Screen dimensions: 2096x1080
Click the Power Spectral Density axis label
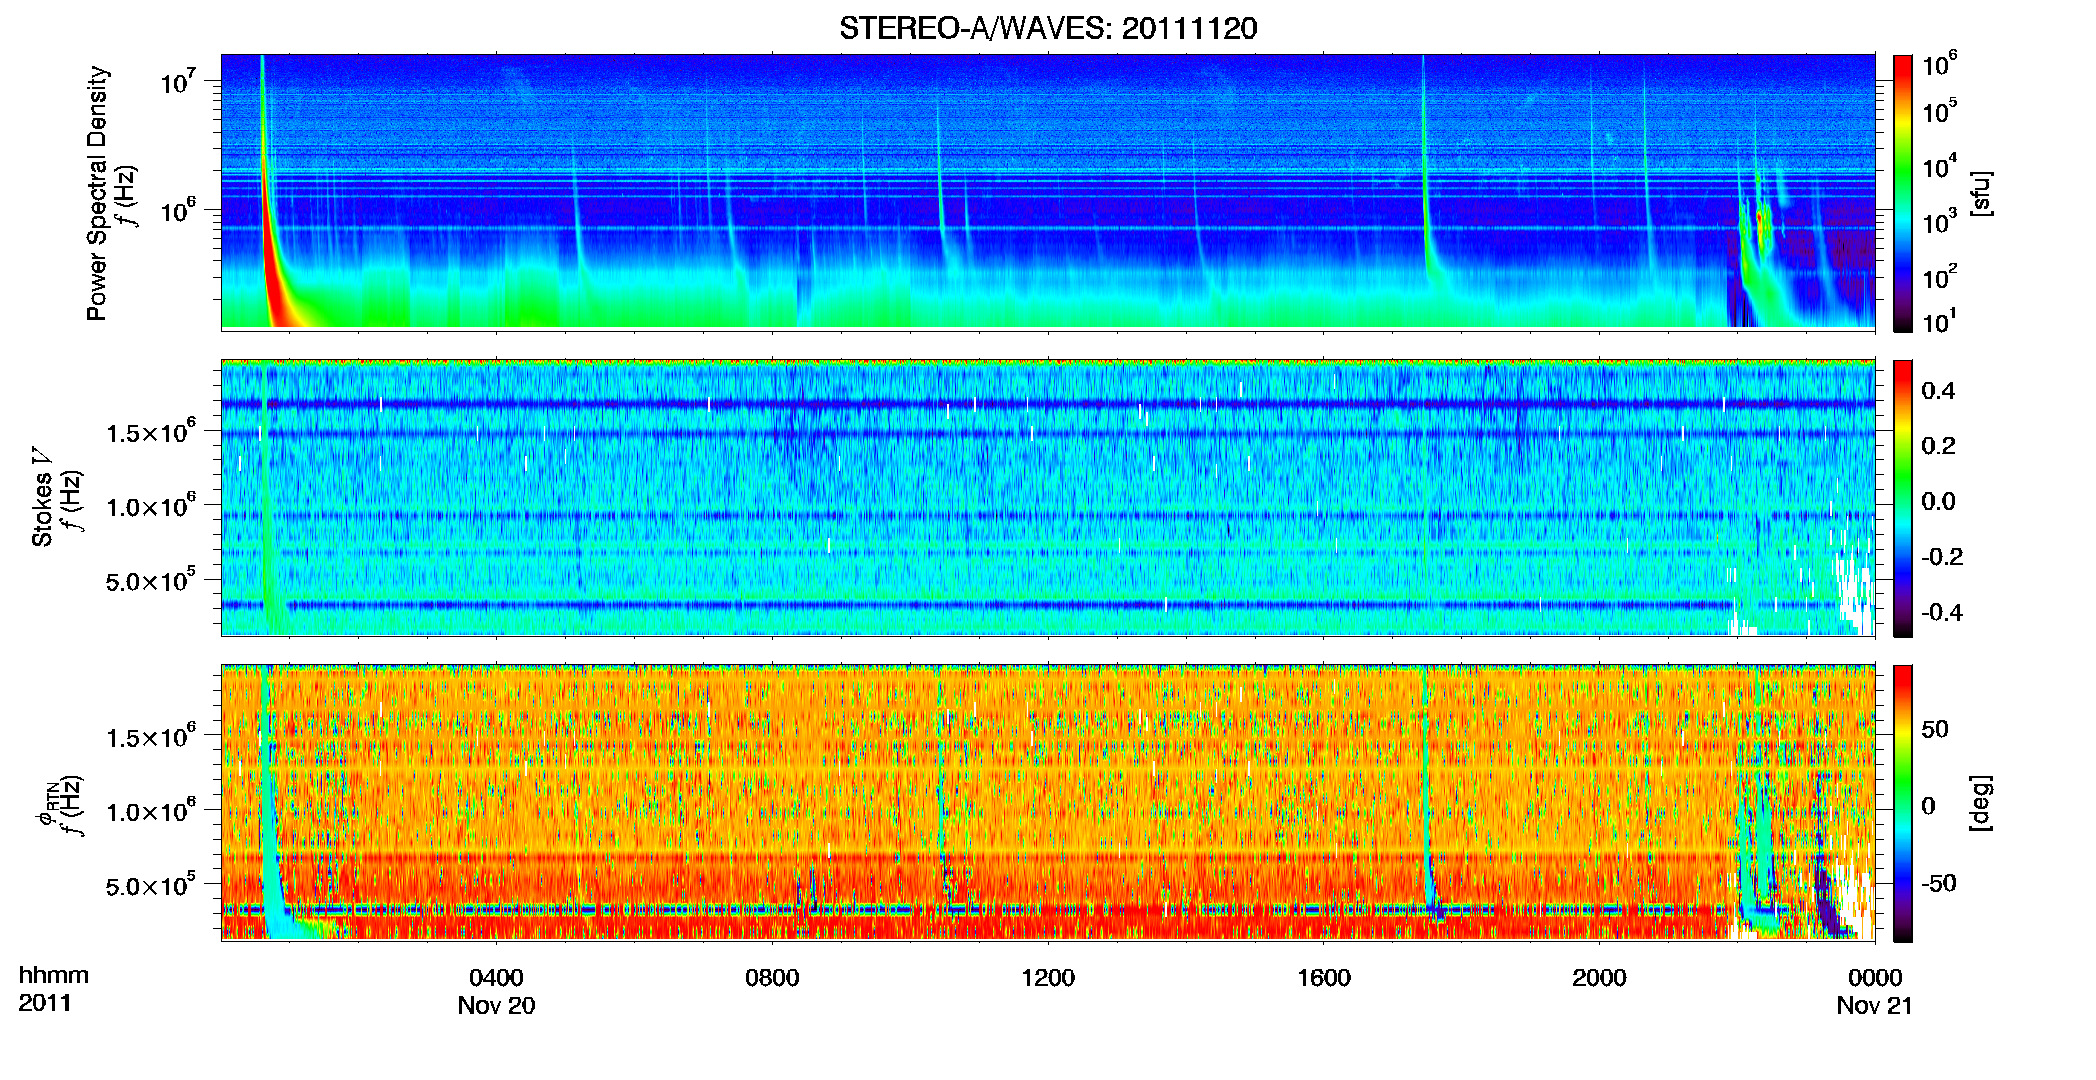97,193
